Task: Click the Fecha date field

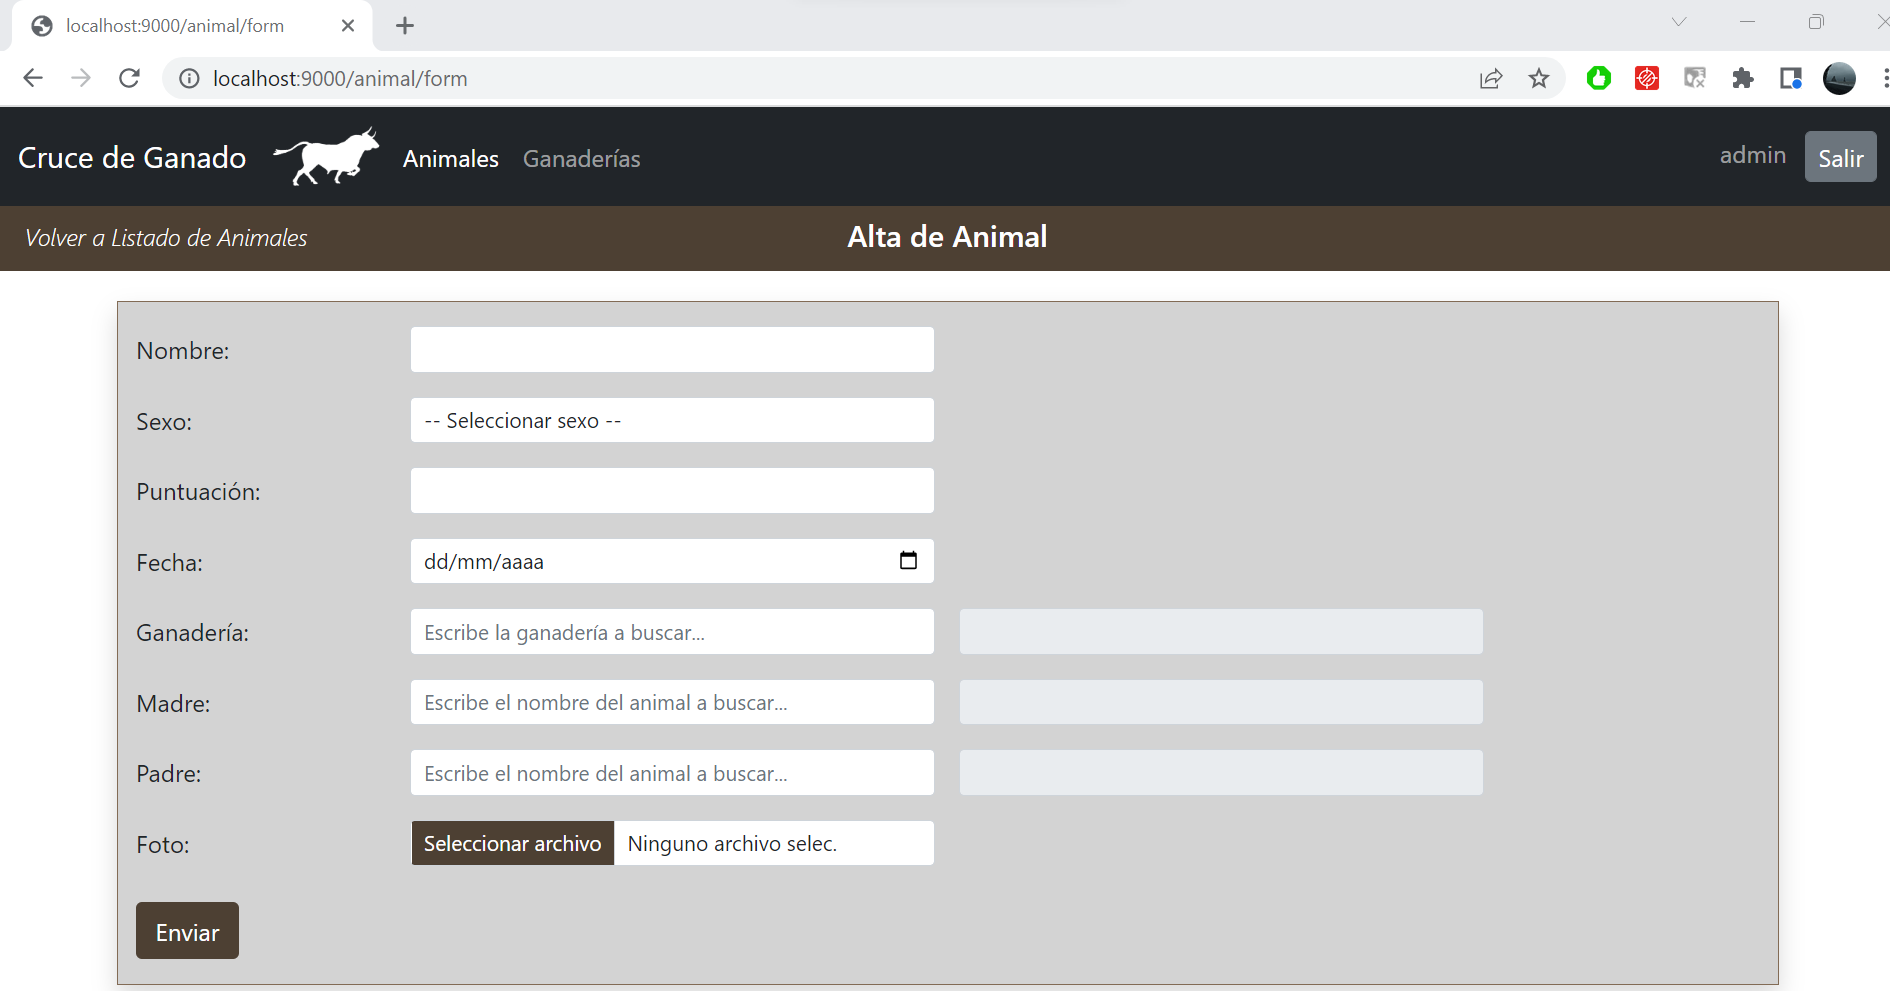Action: [672, 561]
